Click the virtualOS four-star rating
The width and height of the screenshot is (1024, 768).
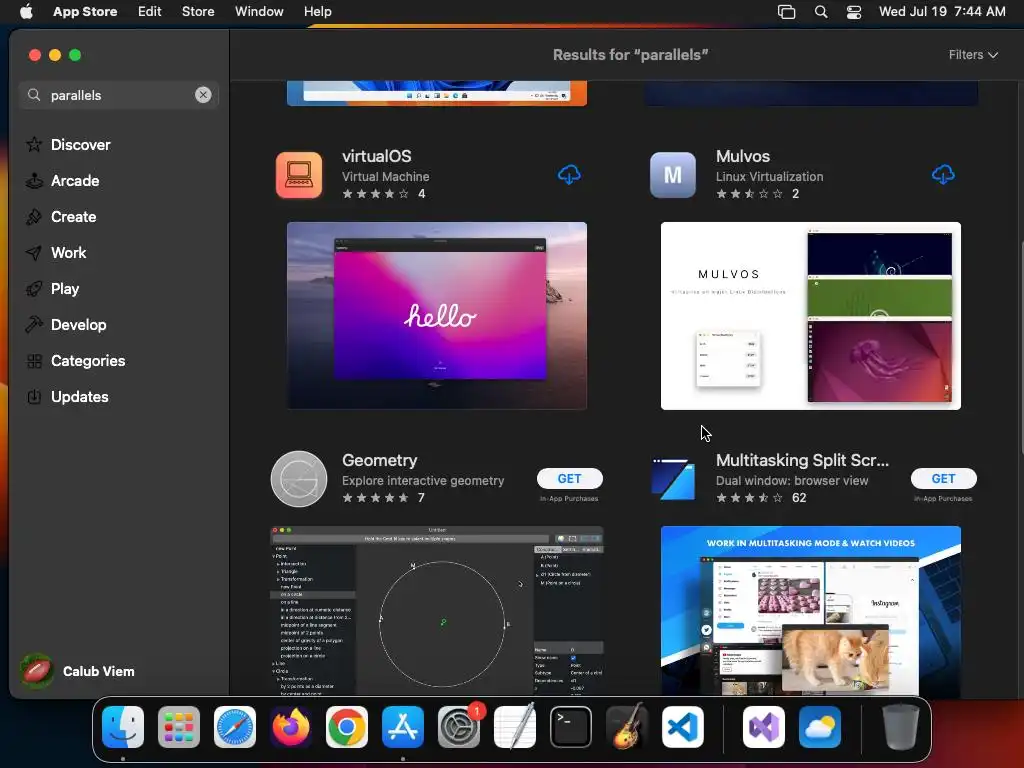pyautogui.click(x=376, y=193)
